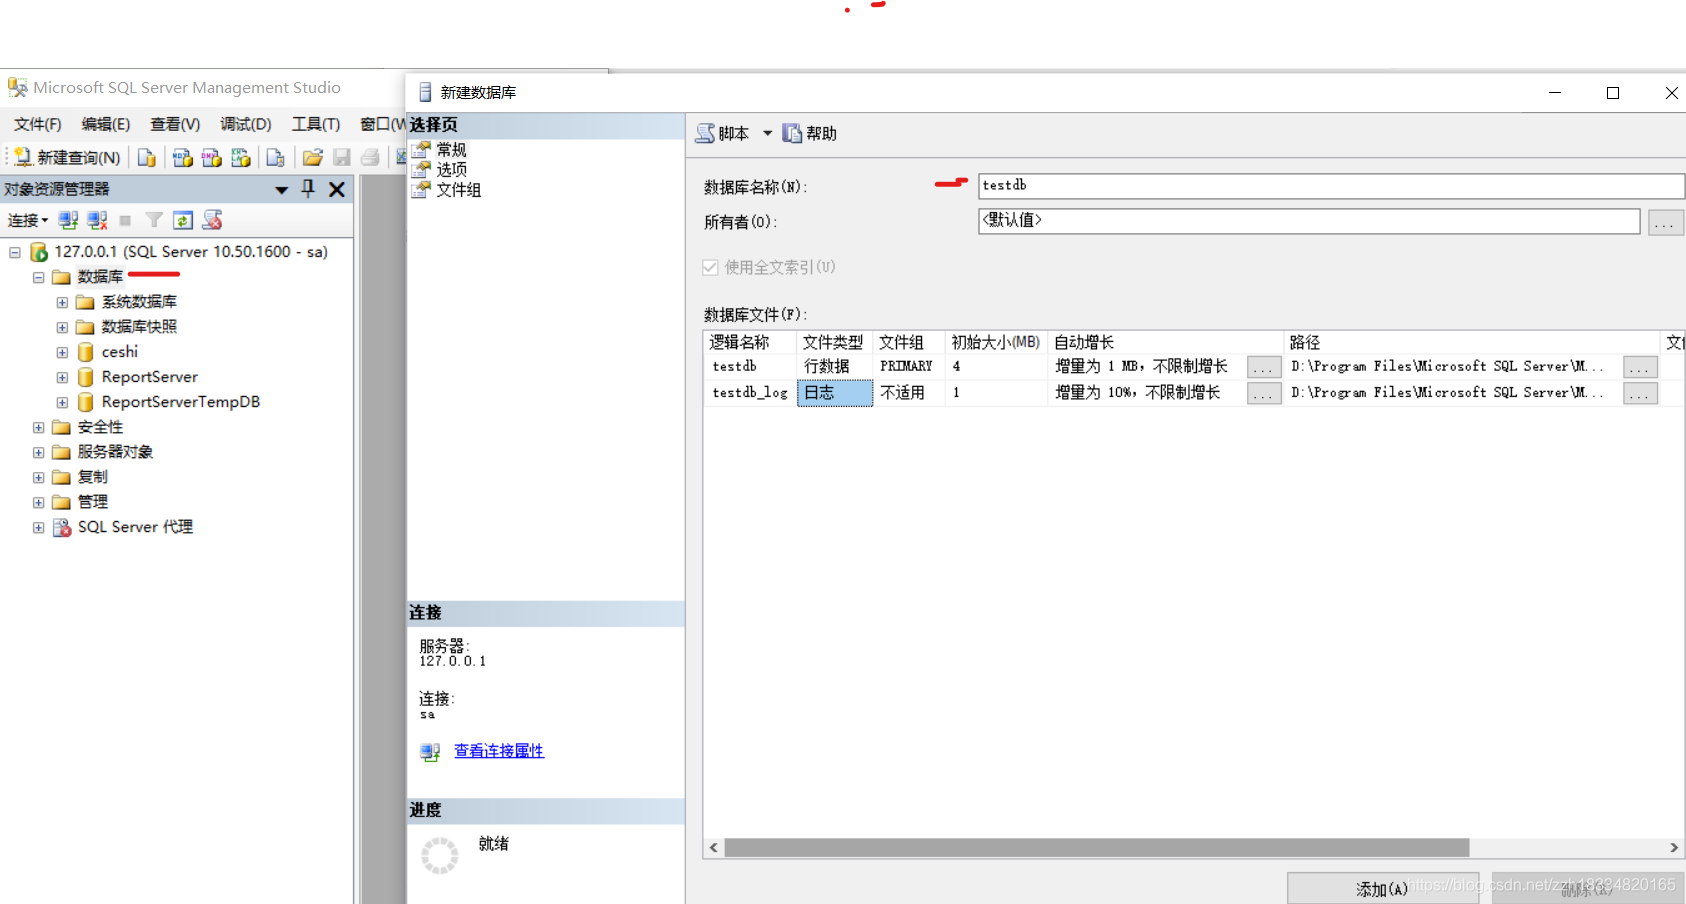Screen dimensions: 1686x904
Task: Open the 编辑(E) menu
Action: (106, 124)
